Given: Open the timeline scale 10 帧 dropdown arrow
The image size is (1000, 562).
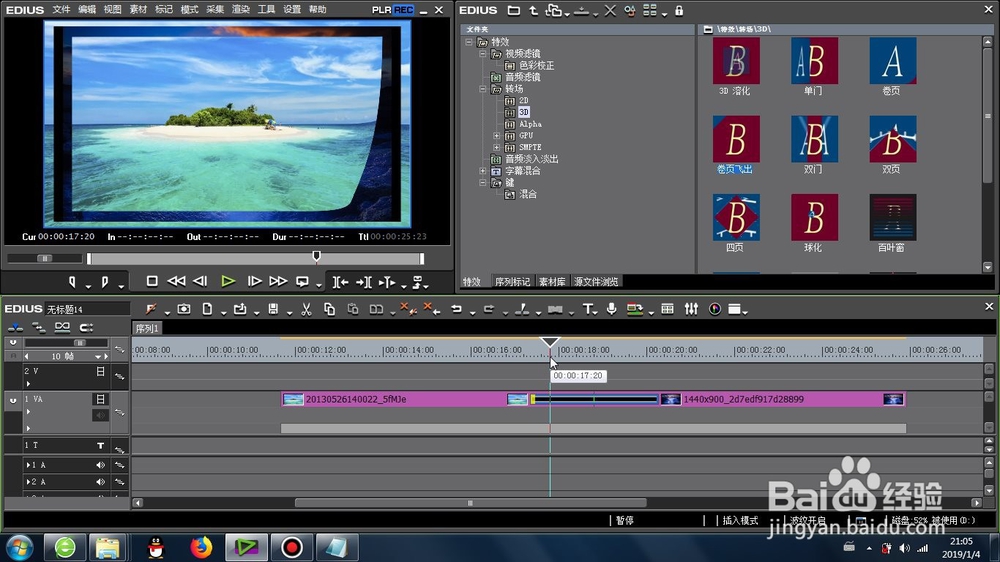Looking at the screenshot, I should (x=98, y=357).
